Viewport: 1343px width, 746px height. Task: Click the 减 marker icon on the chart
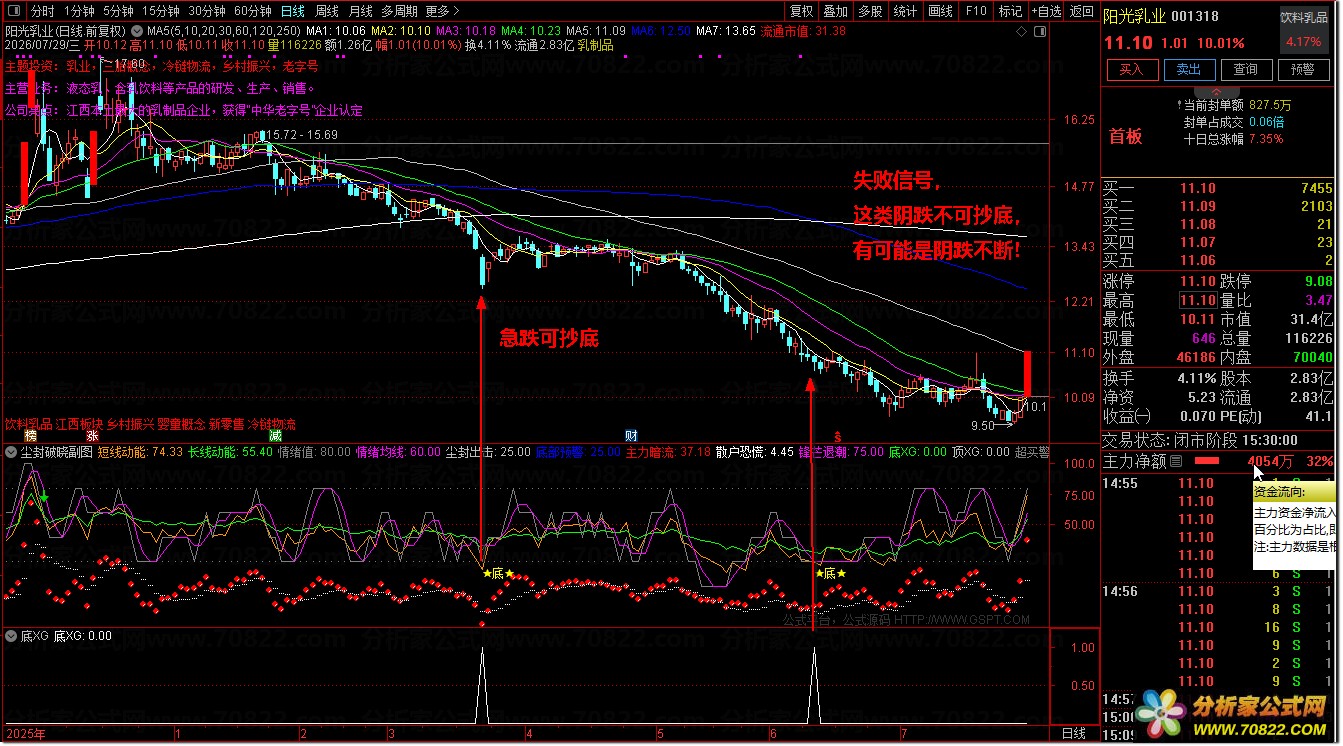[275, 435]
